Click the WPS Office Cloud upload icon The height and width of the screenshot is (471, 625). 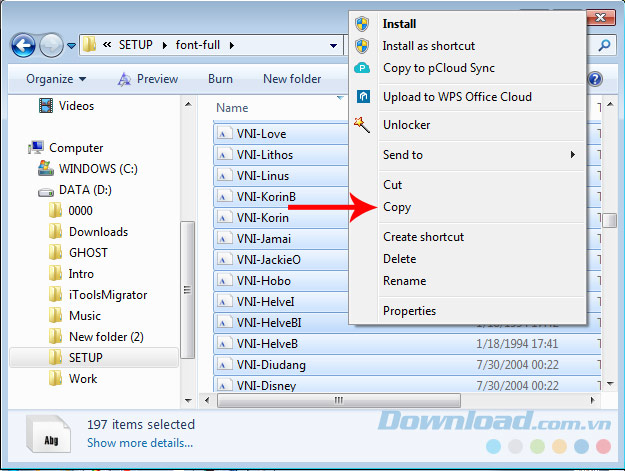pos(364,97)
